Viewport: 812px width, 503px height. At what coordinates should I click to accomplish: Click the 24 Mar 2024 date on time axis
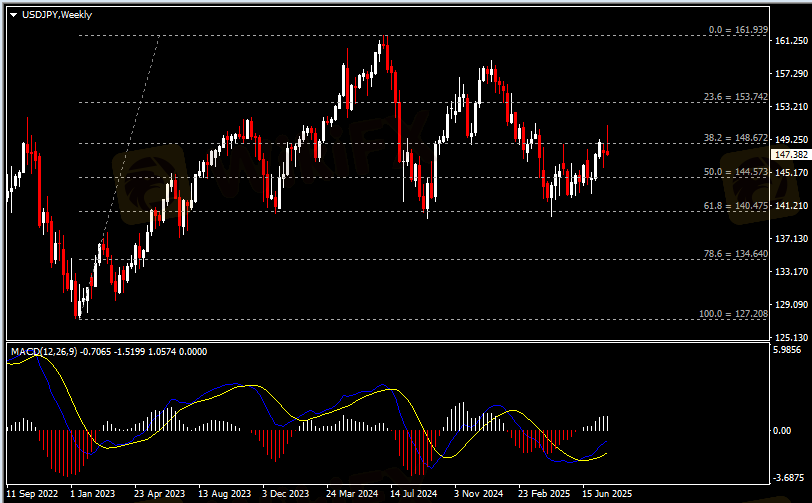tap(350, 494)
